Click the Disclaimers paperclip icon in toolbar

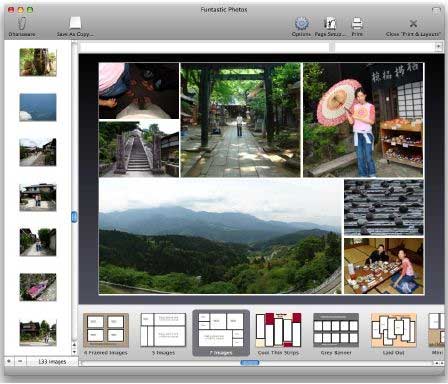[21, 23]
